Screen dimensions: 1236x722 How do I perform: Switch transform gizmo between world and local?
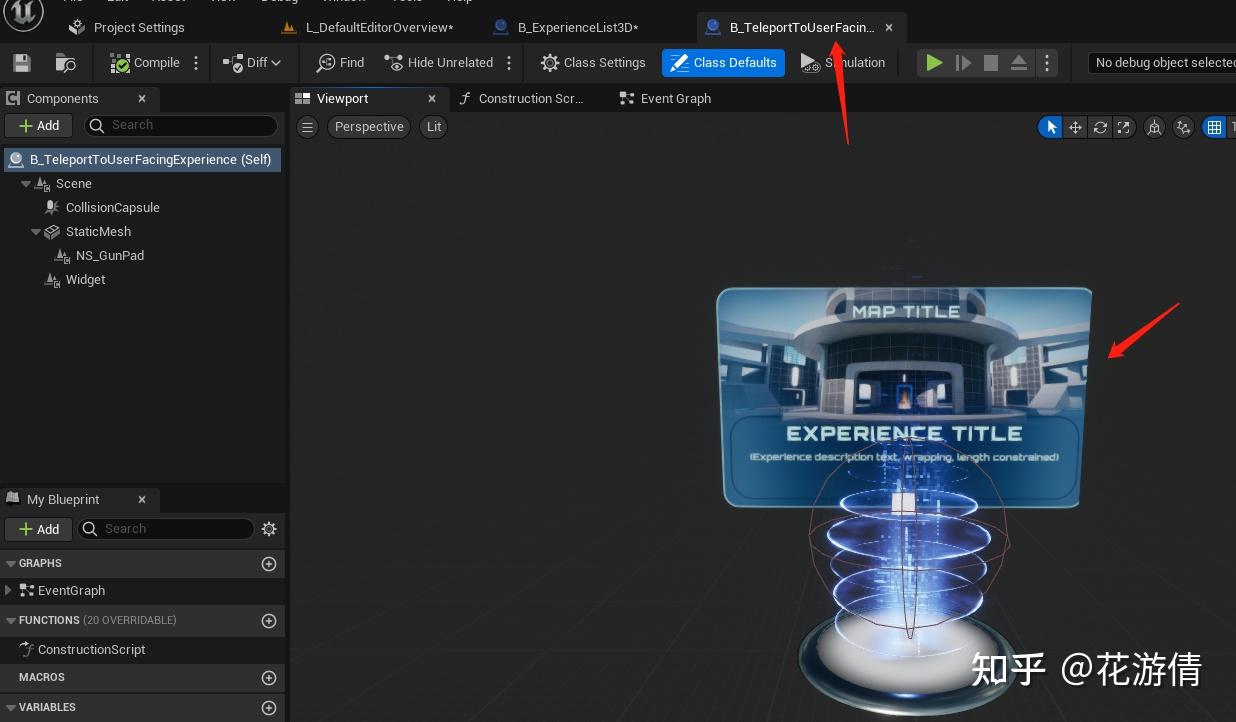[1154, 127]
